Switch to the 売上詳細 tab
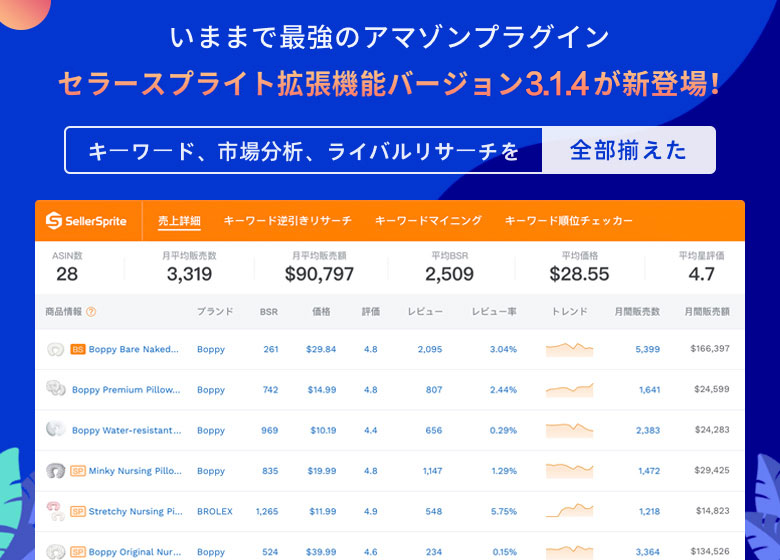This screenshot has height=560, width=780. [179, 220]
